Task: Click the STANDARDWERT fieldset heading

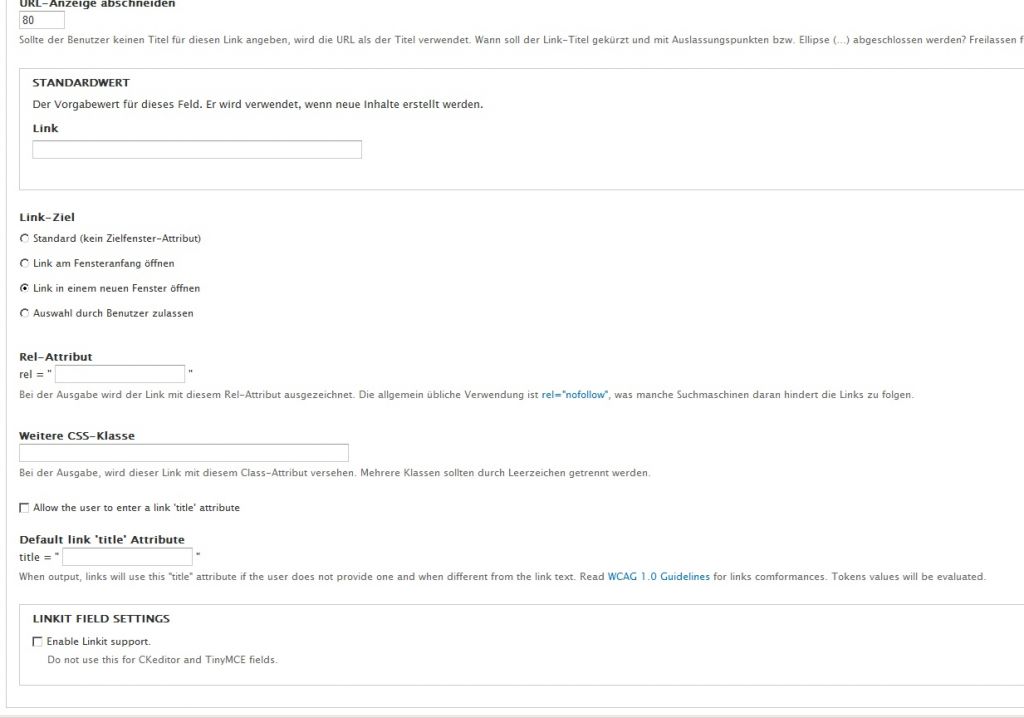Action: tap(81, 83)
